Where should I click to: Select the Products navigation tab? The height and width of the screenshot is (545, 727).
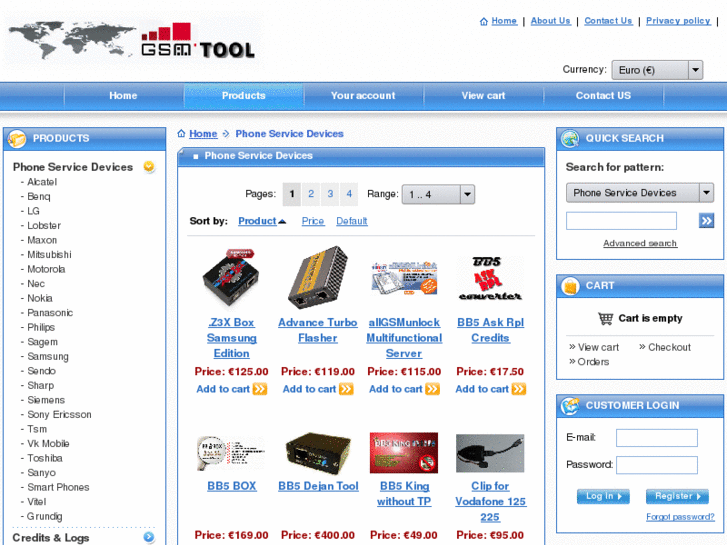243,96
